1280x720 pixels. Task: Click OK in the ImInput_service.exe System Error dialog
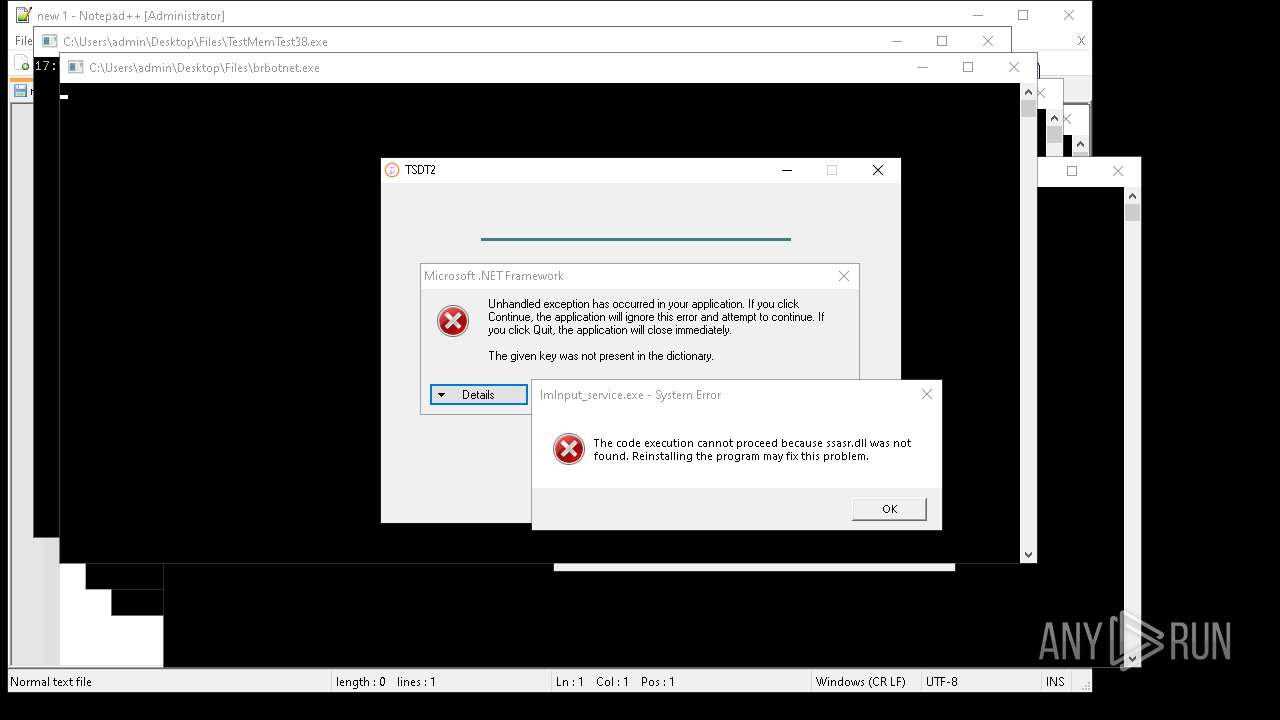(x=889, y=509)
